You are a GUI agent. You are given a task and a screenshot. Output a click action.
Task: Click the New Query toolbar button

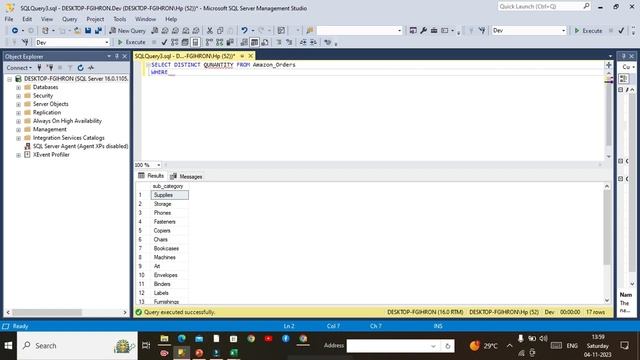tap(127, 31)
